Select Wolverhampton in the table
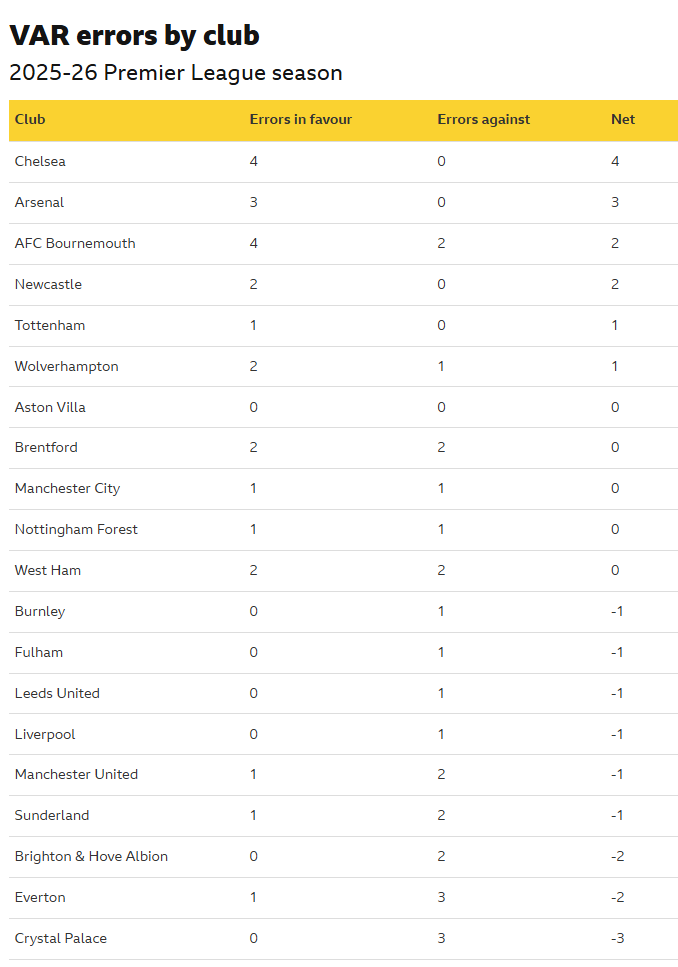 [67, 366]
